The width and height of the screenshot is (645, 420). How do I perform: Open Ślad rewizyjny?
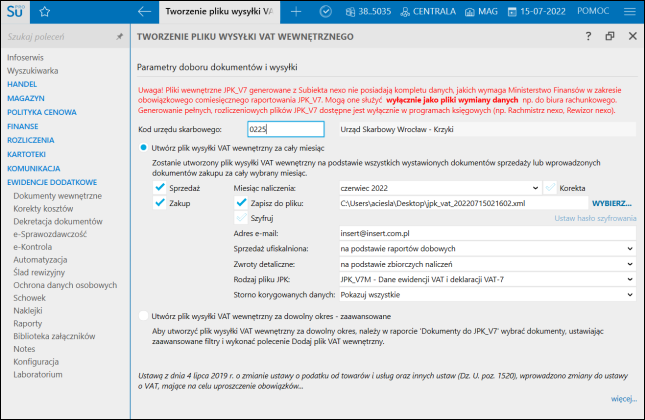pos(39,272)
